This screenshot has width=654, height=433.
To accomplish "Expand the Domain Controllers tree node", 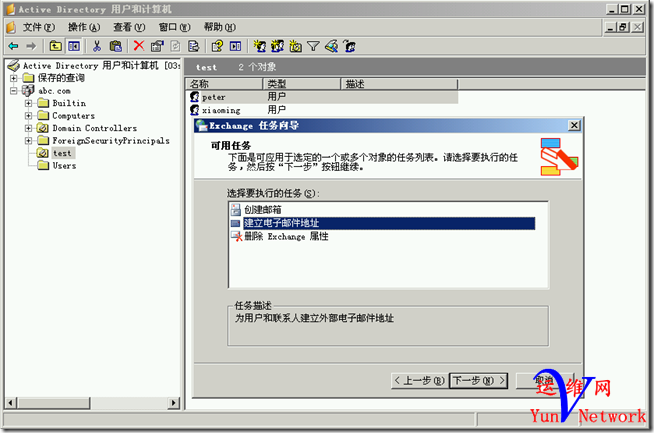I will click(x=28, y=128).
